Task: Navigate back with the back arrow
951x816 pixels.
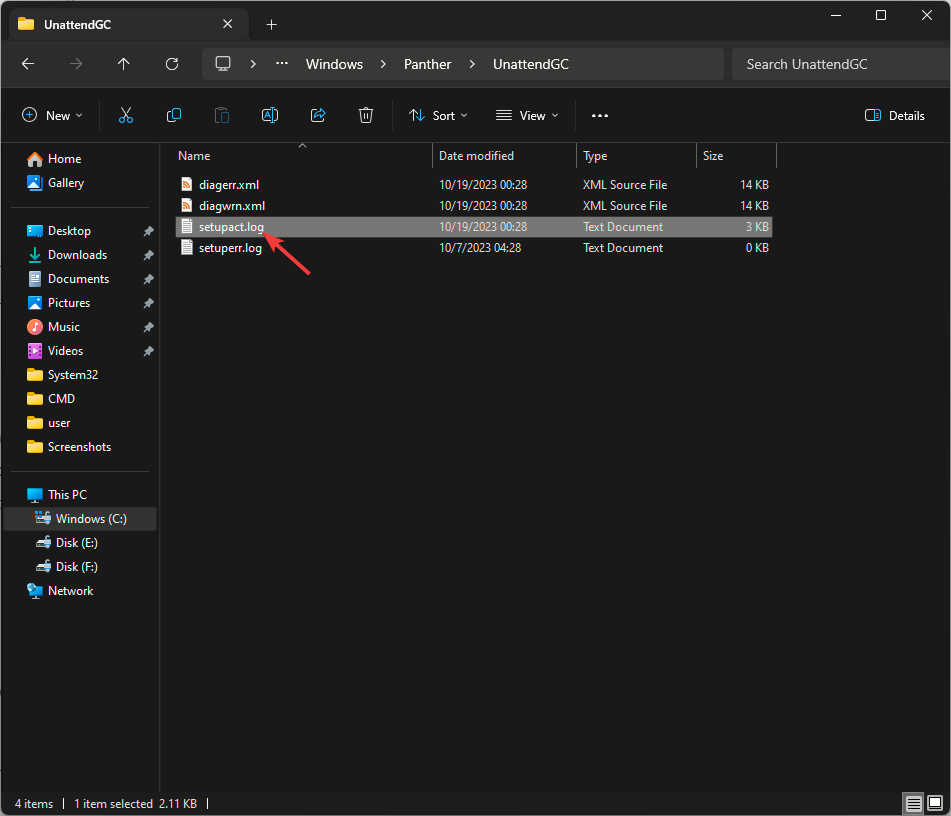Action: point(28,64)
